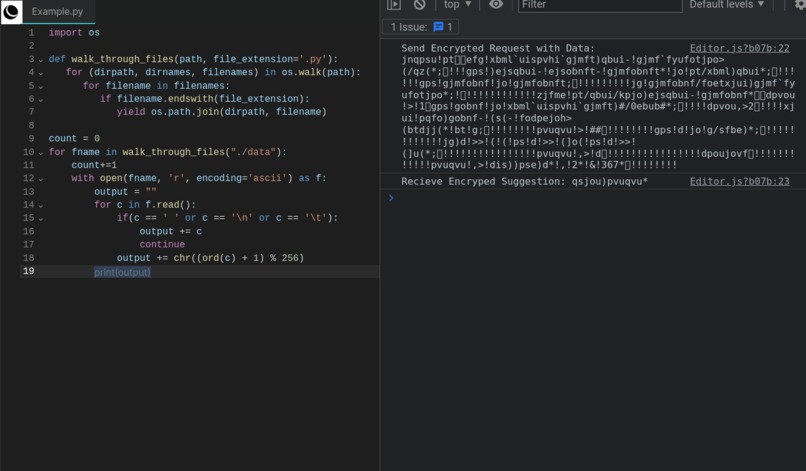This screenshot has height=471, width=806.
Task: Click the 'yield os.path.join' code line
Action: point(222,112)
